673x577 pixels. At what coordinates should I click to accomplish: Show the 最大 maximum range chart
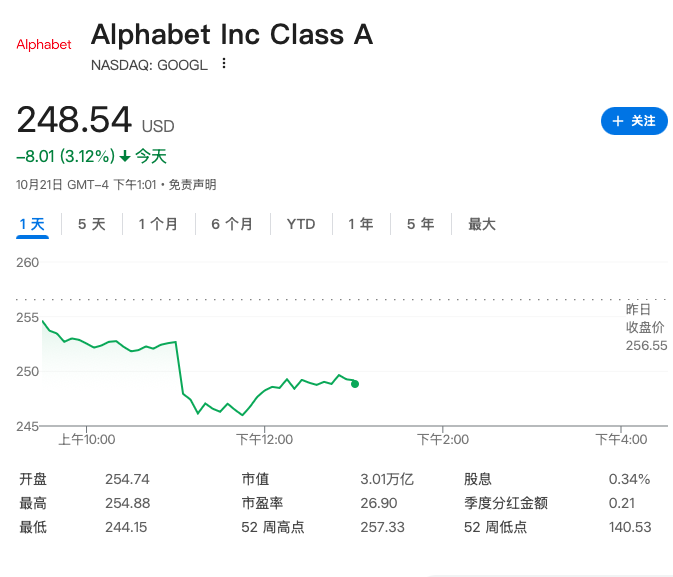tap(482, 224)
